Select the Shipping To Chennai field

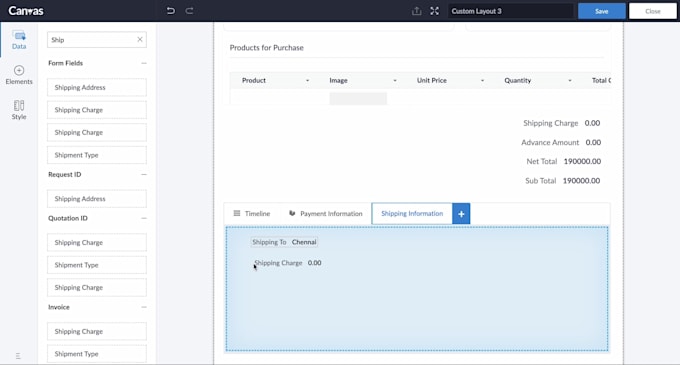284,242
